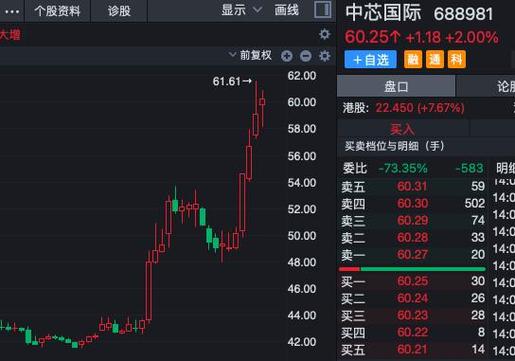Click the 通 connect badge
The image size is (515, 361).
(435, 60)
